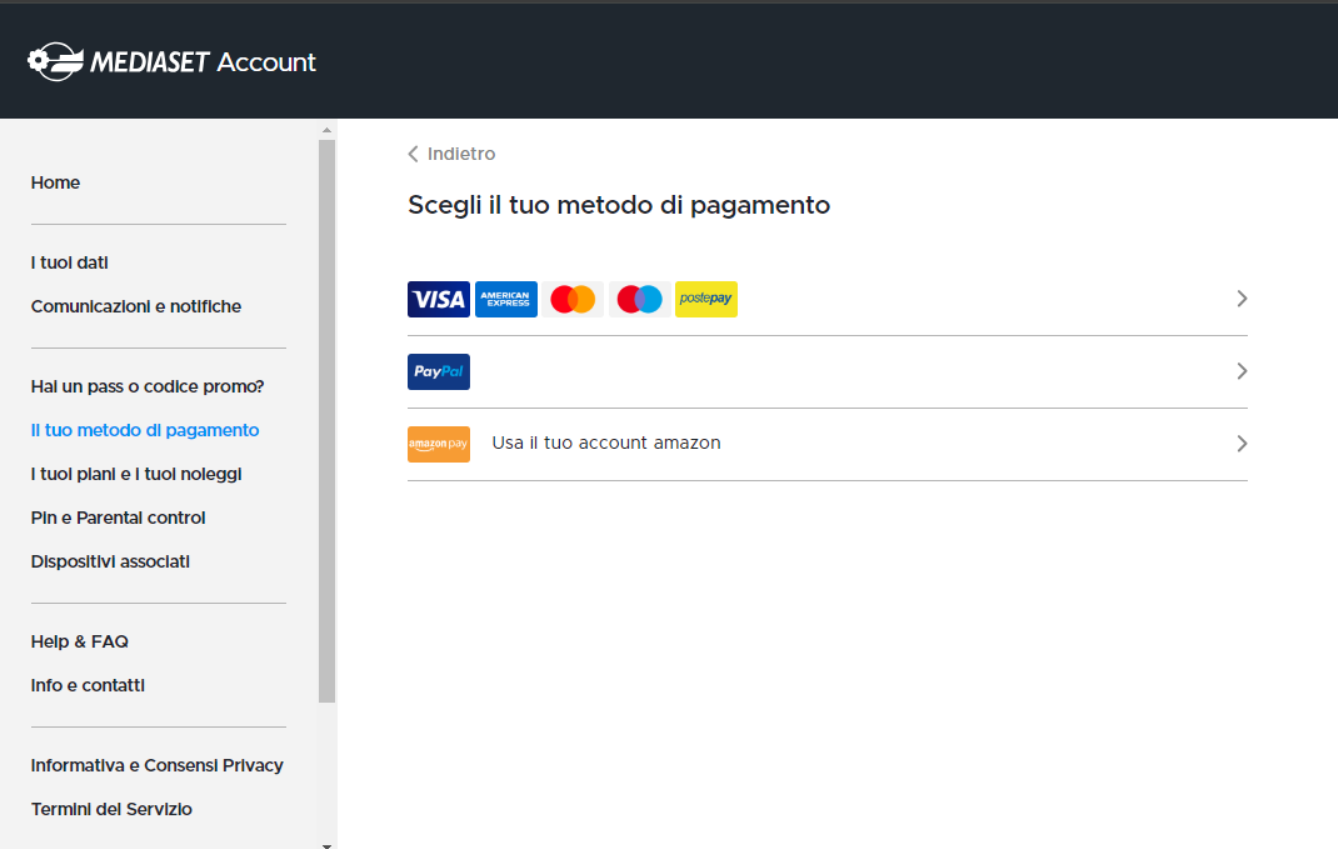Pick the Postepay card icon
Image resolution: width=1338 pixels, height=849 pixels.
706,299
